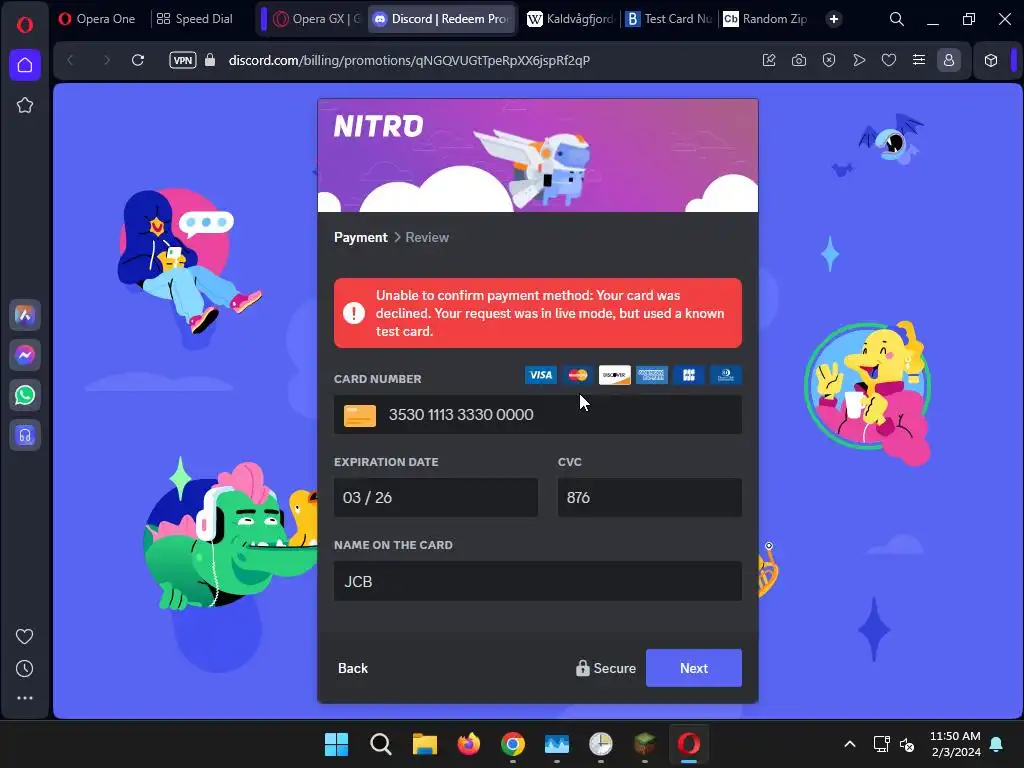Open File Explorer from taskbar

424,744
